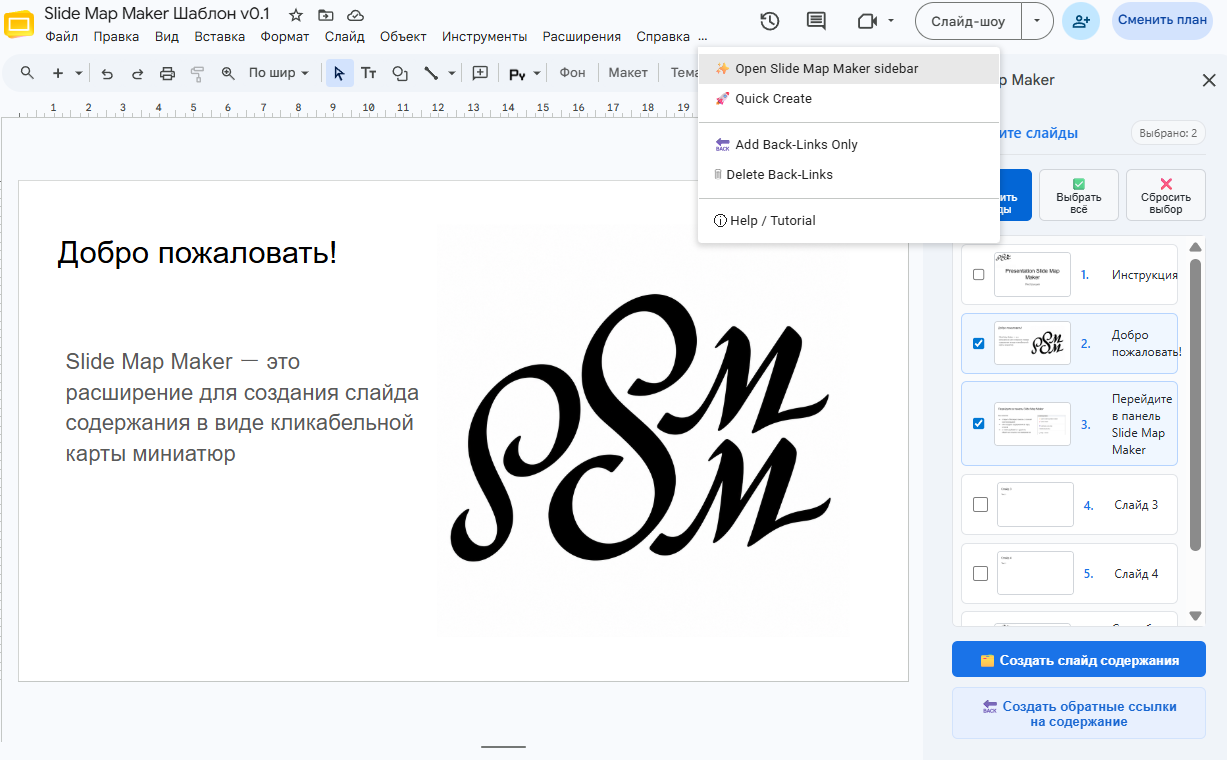Choose Delete Back-Links entry
Image resolution: width=1227 pixels, height=760 pixels.
click(x=849, y=175)
